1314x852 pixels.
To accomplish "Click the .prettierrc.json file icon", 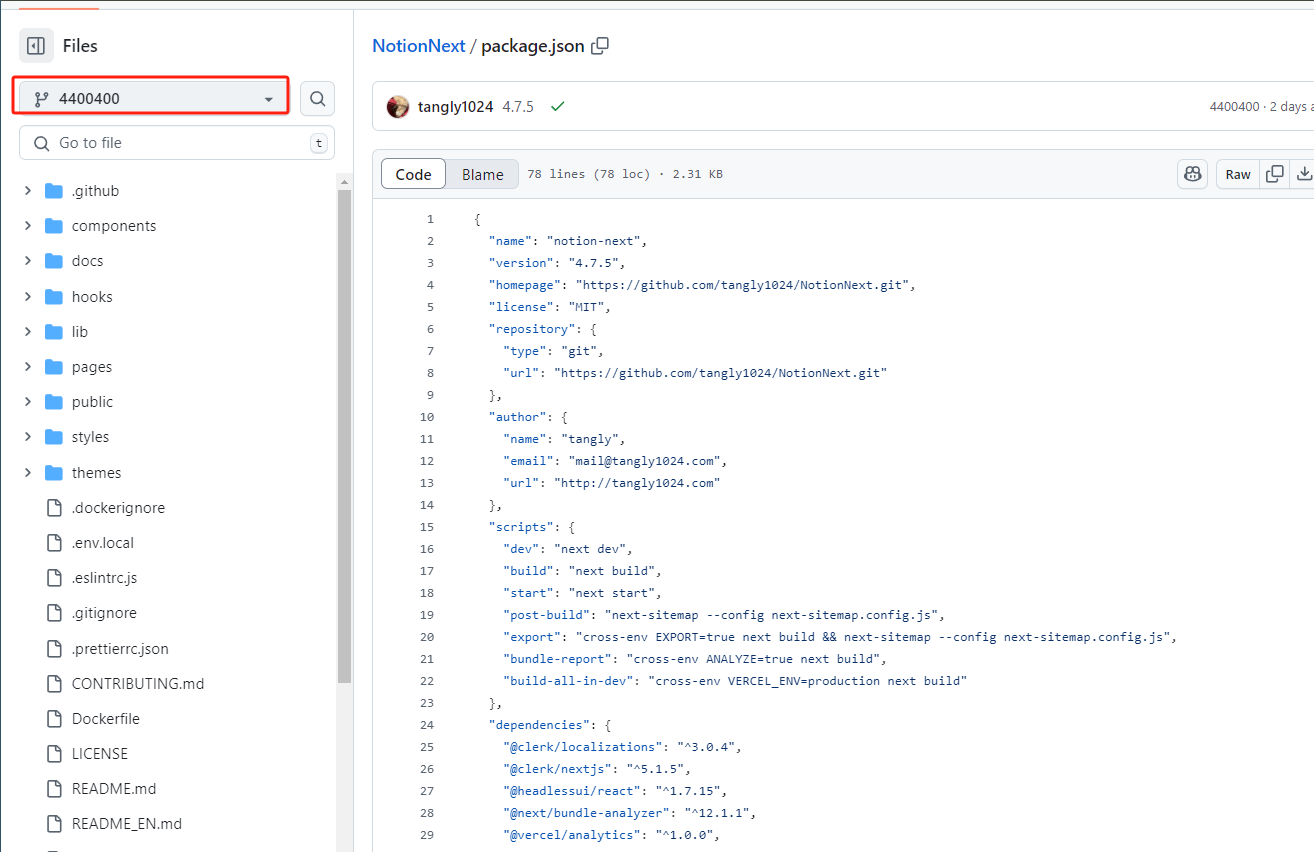I will click(x=54, y=649).
